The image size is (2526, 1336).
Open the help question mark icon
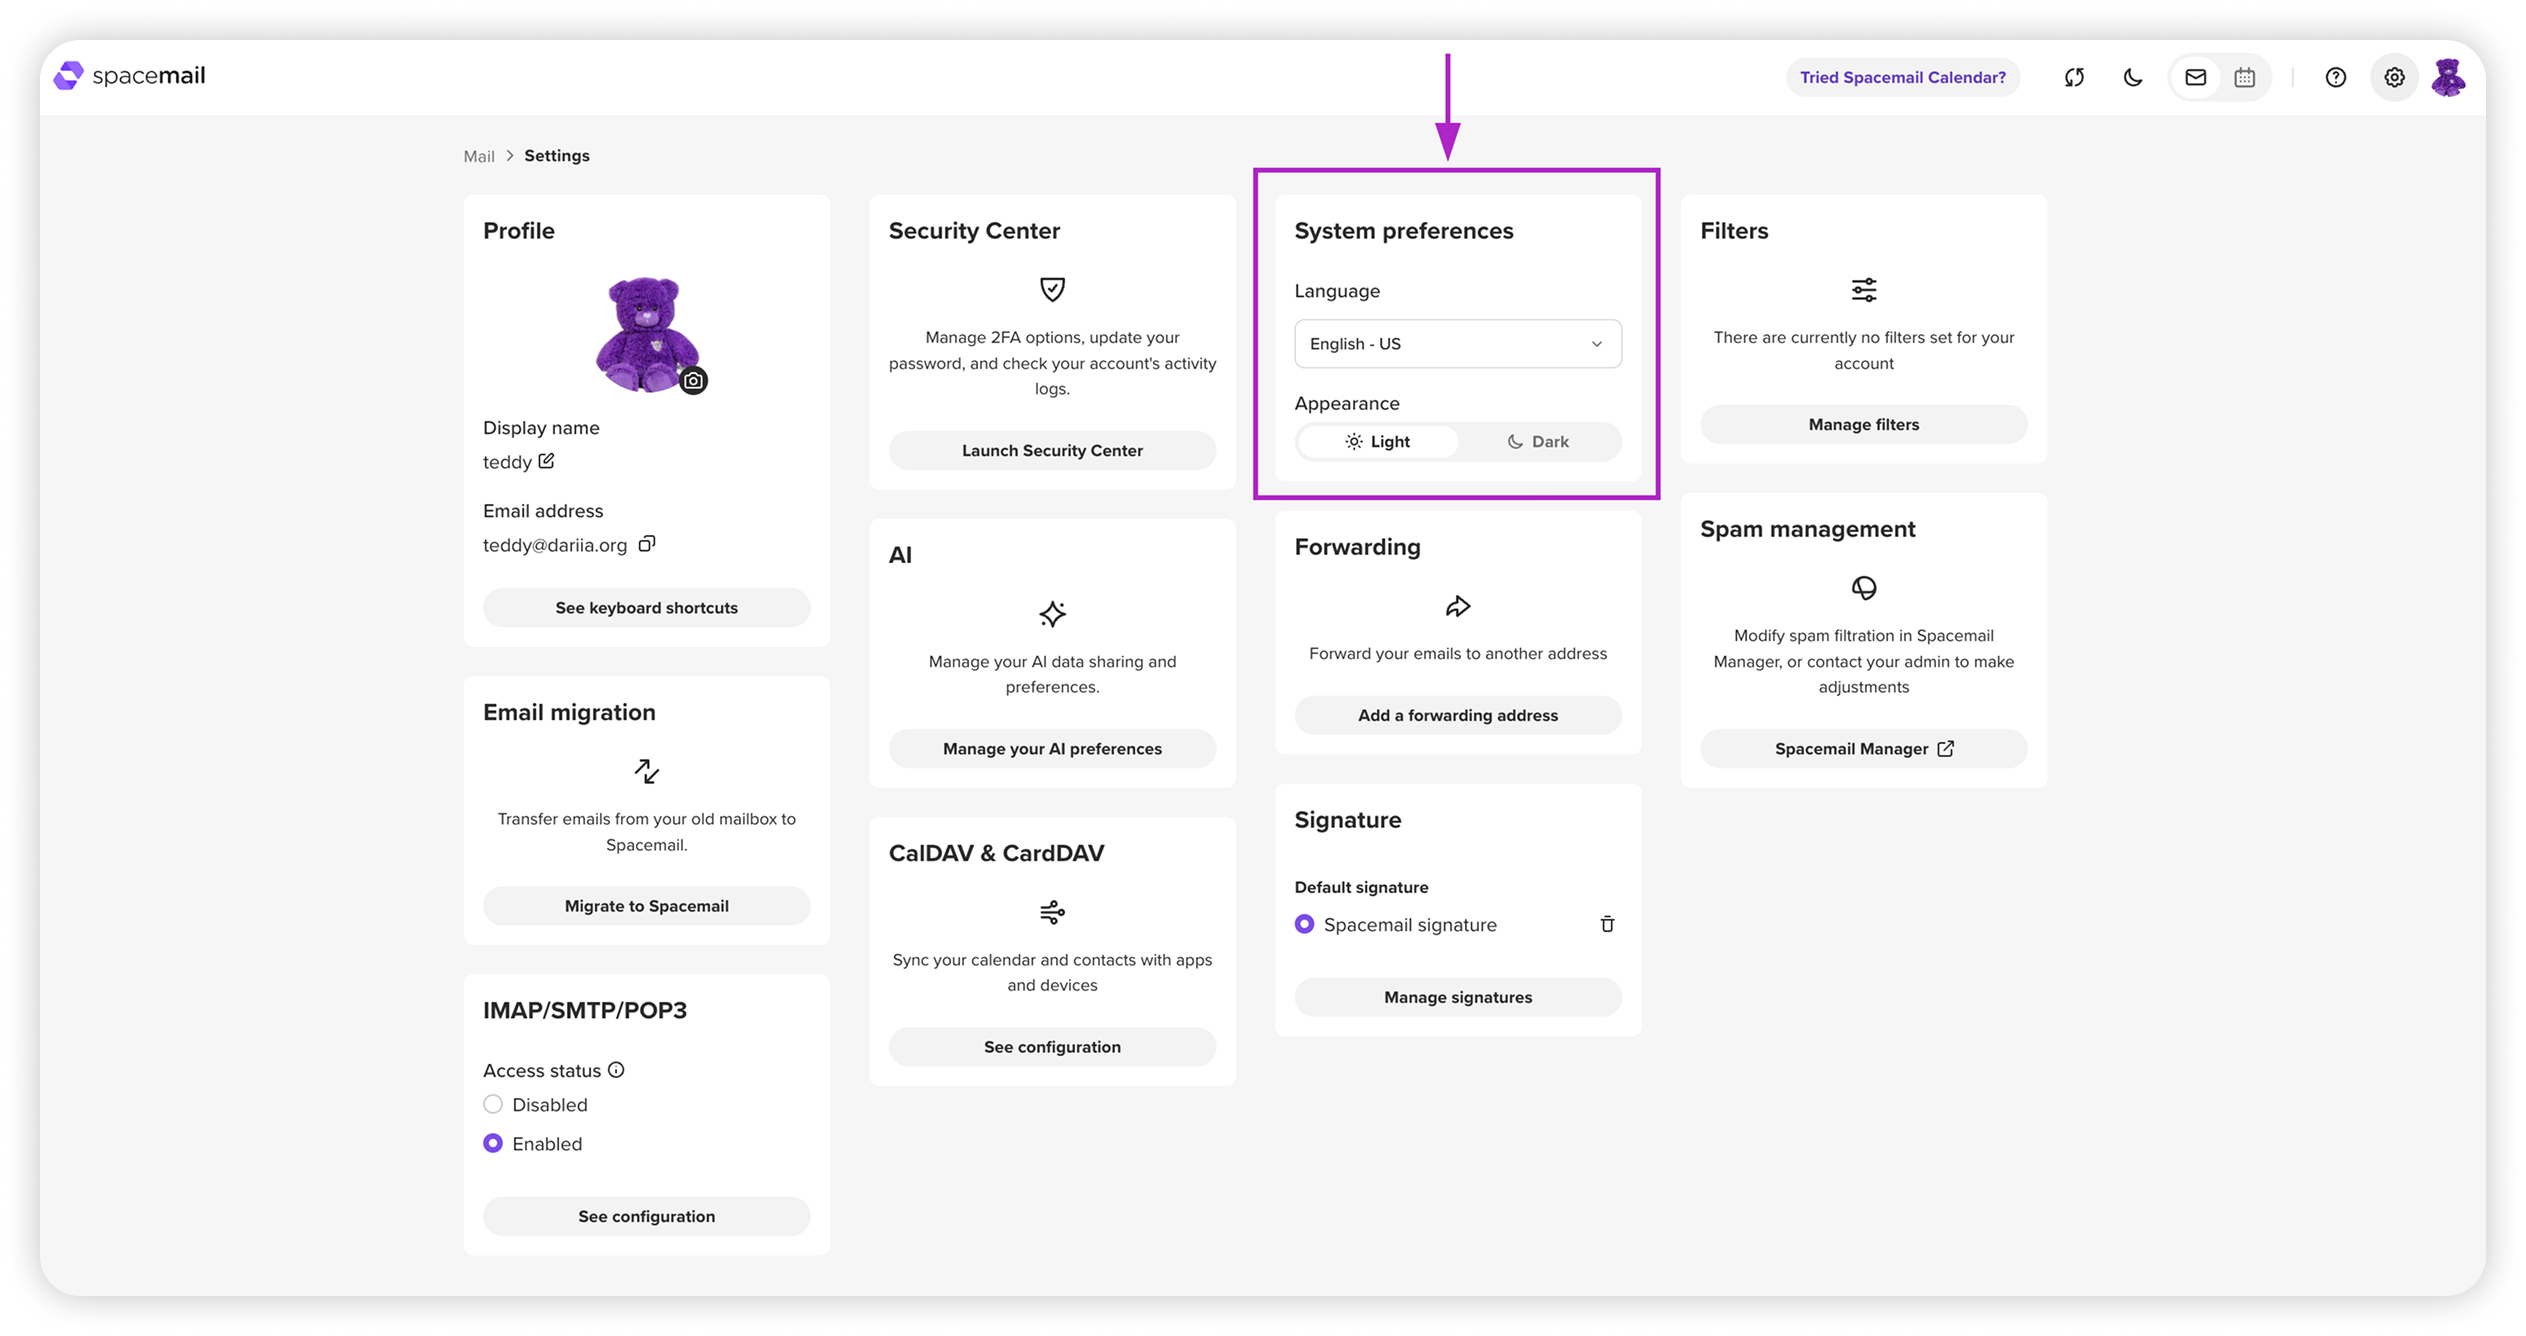click(2335, 77)
